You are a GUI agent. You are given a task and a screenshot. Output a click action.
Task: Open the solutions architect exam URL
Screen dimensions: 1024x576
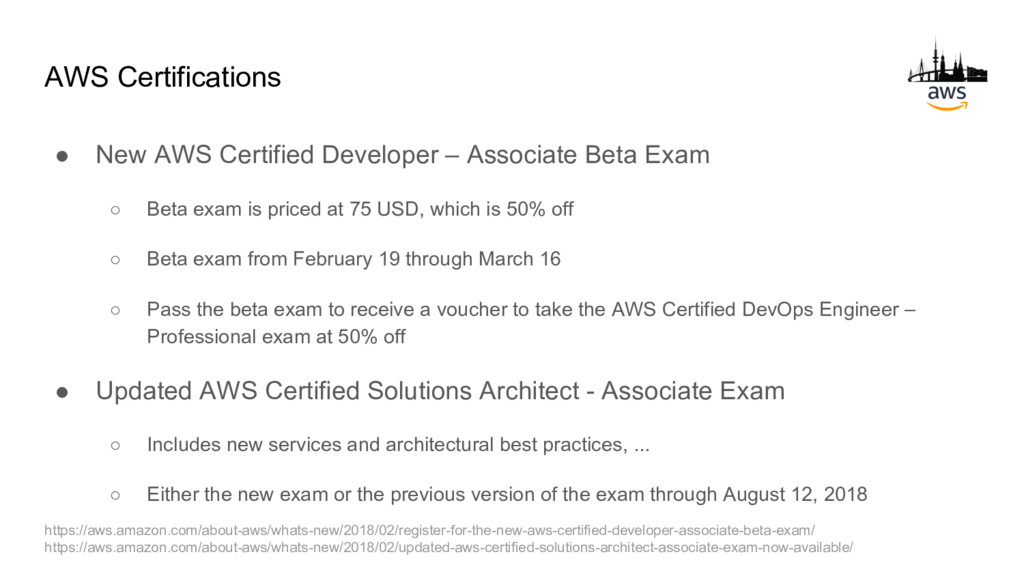pos(448,547)
